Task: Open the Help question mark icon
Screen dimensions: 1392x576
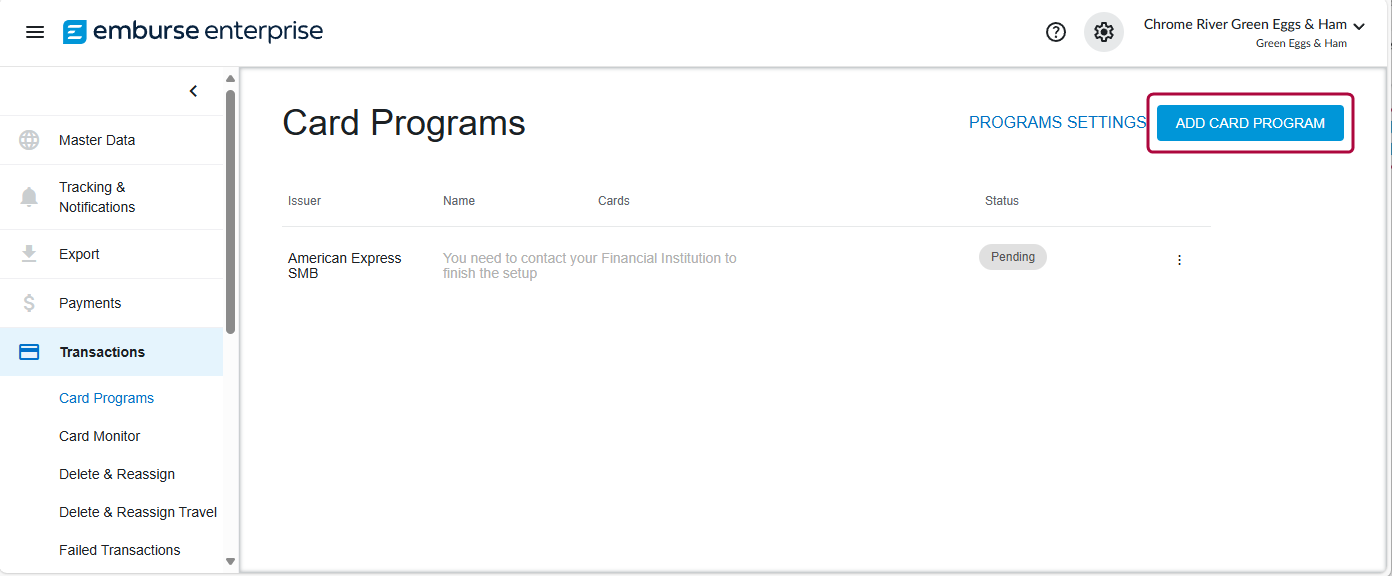Action: point(1055,31)
